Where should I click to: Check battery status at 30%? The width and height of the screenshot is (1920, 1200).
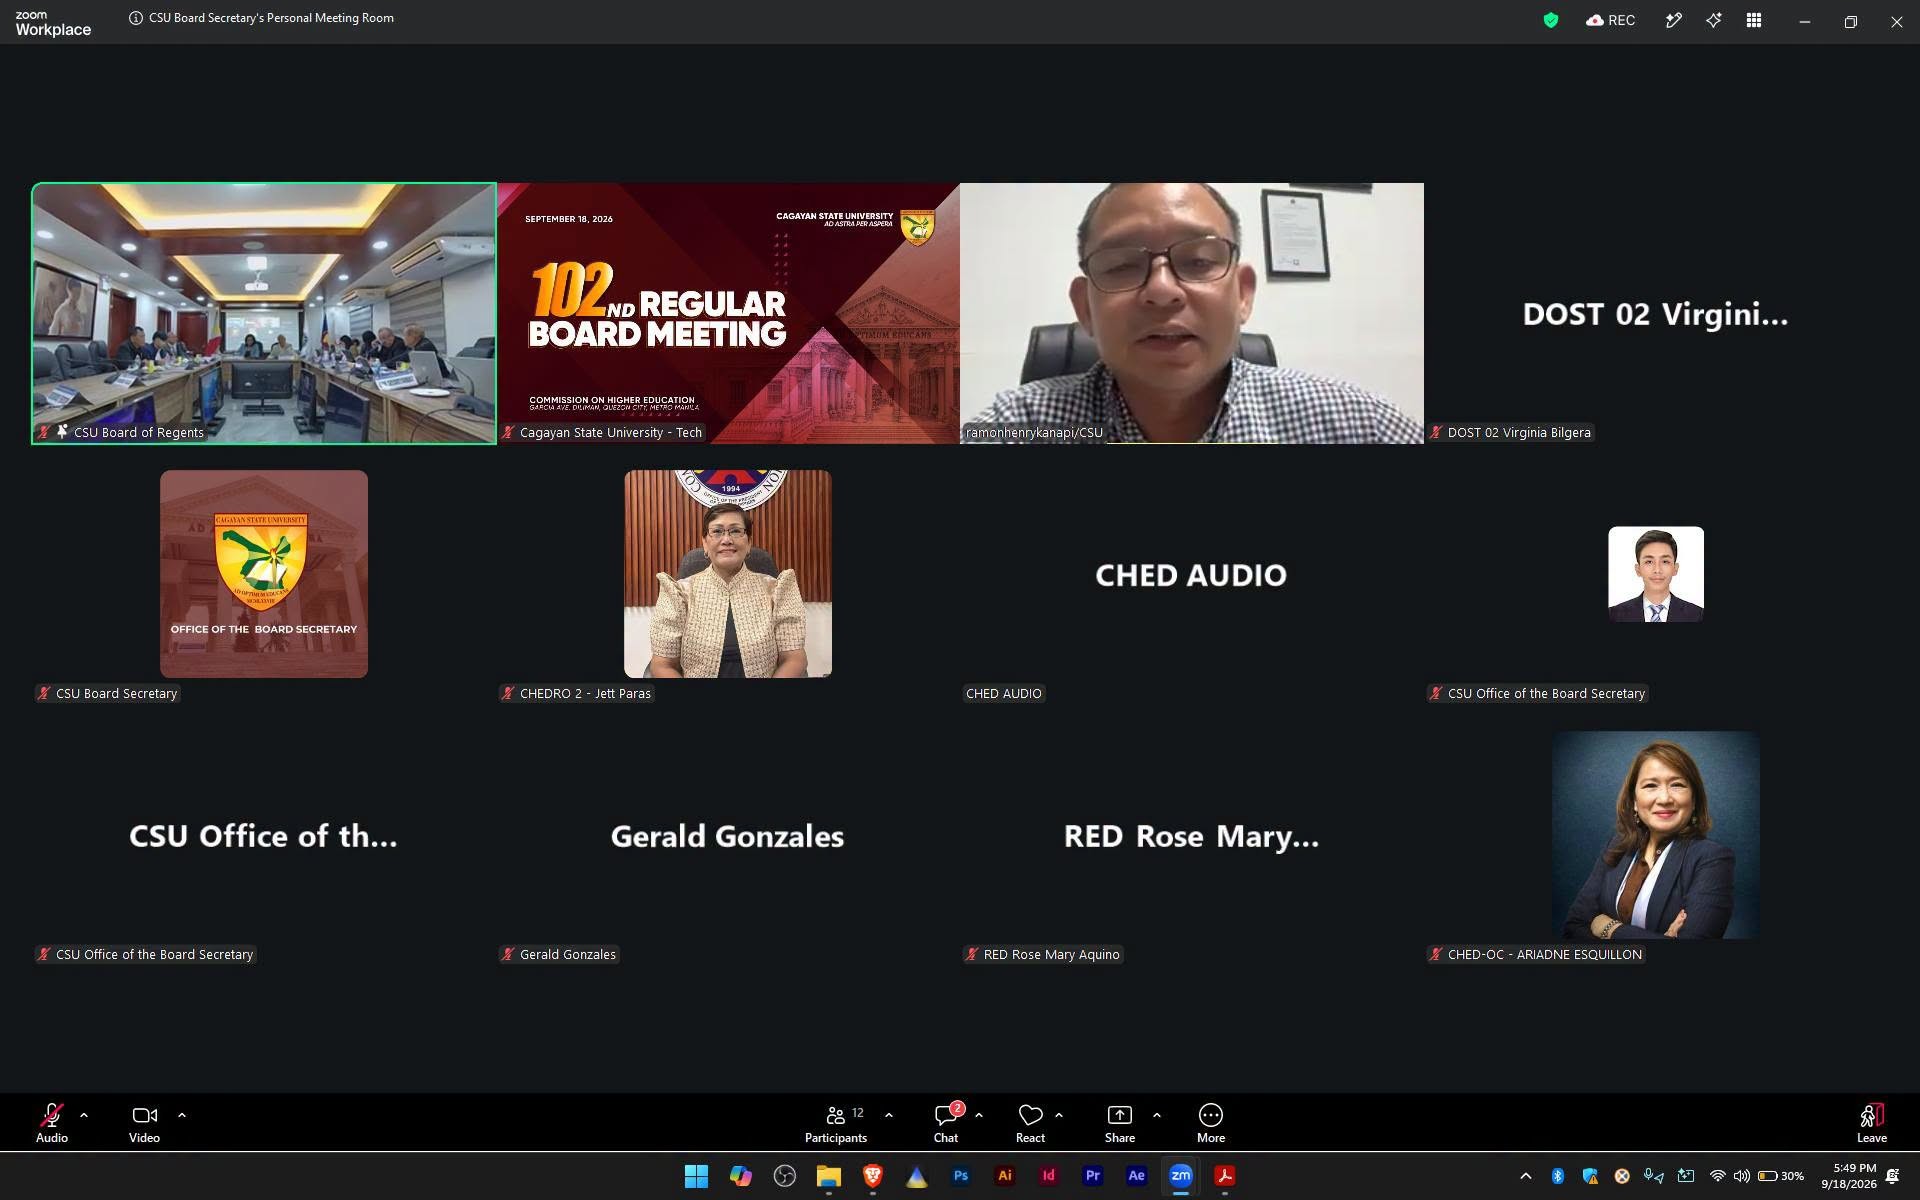(1781, 1176)
